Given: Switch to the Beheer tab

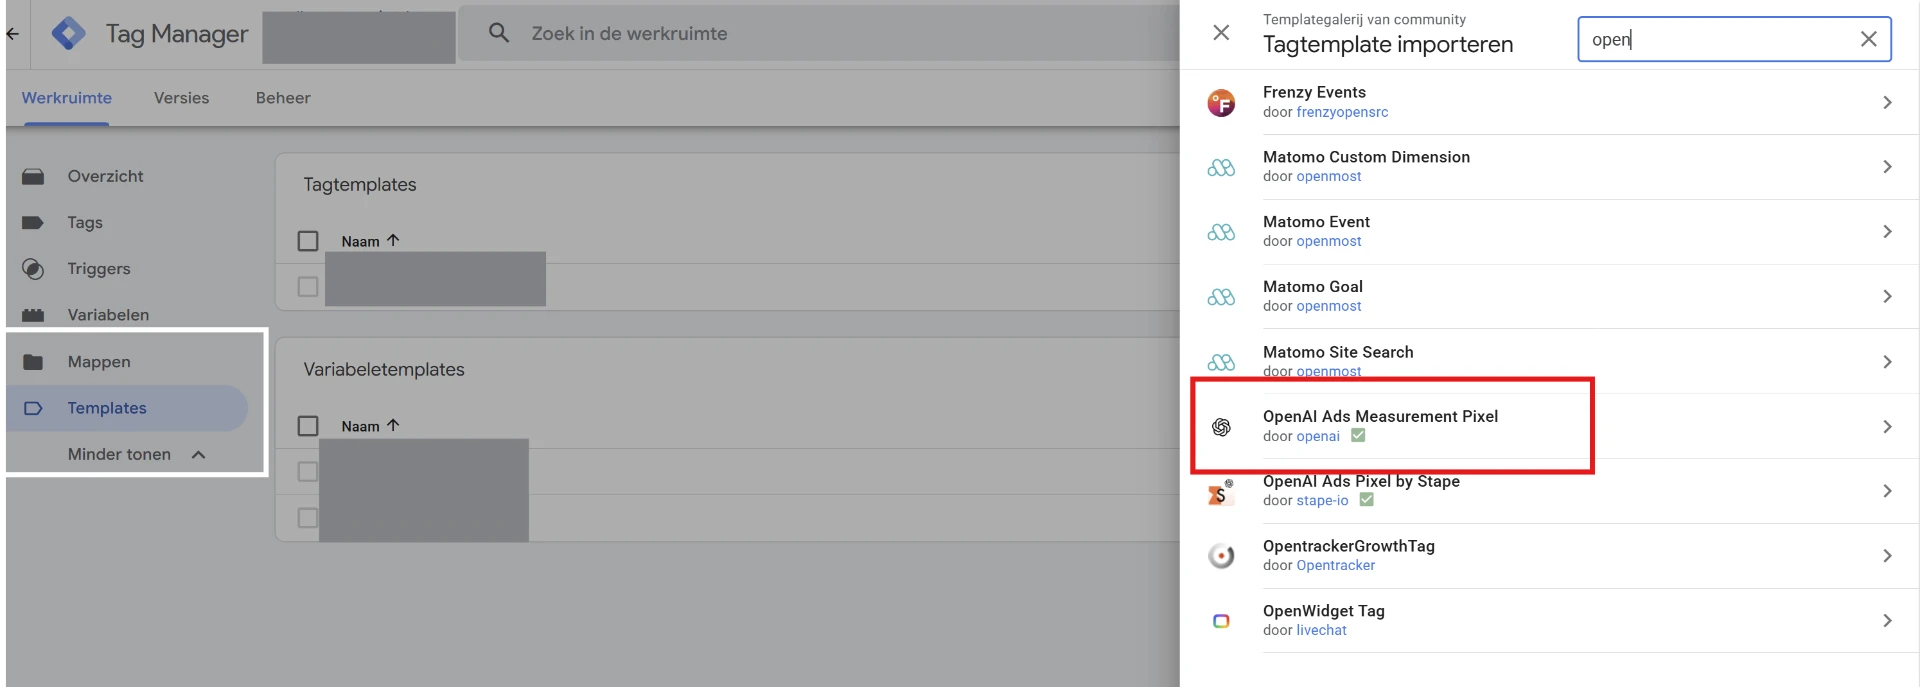Looking at the screenshot, I should [283, 98].
